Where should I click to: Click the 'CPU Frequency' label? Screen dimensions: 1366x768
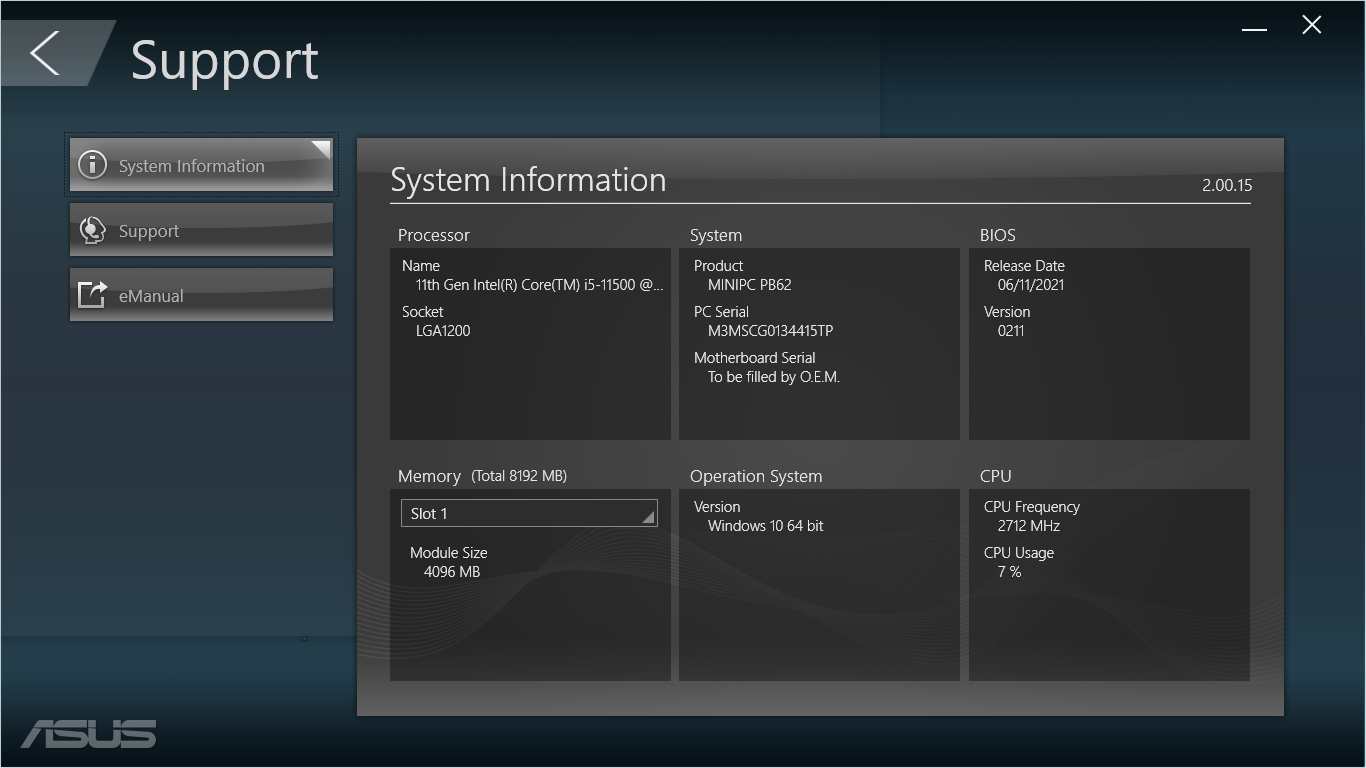(x=1032, y=507)
